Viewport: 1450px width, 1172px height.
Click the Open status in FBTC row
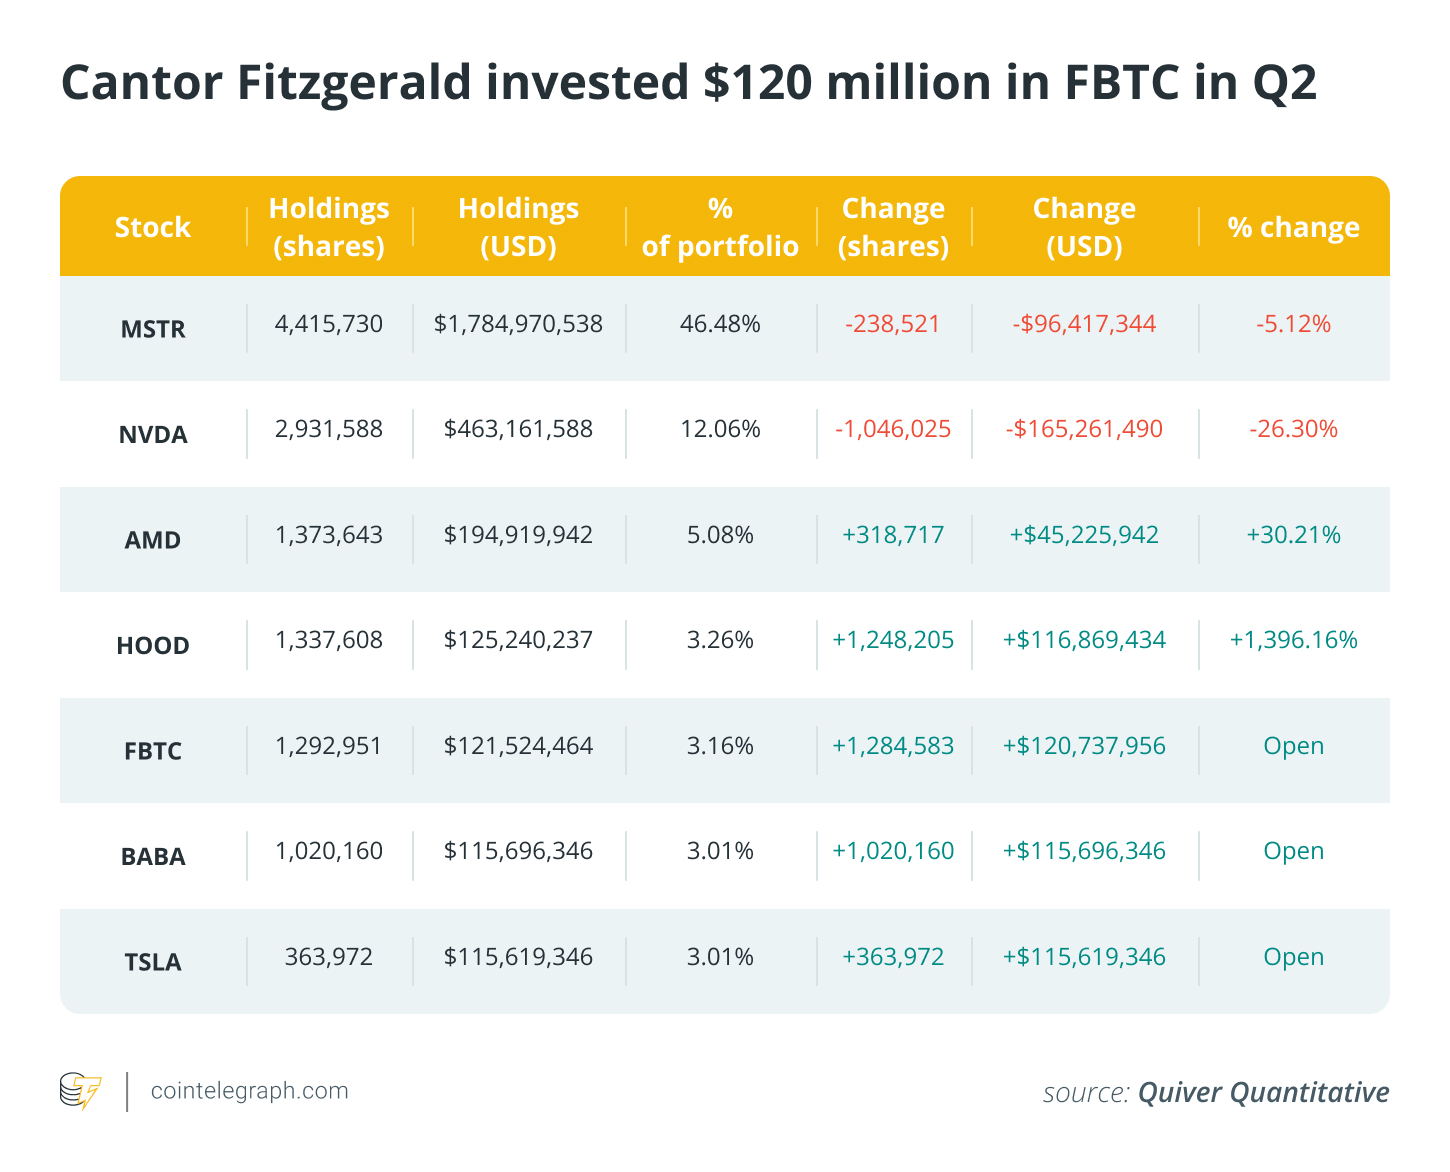(1293, 746)
